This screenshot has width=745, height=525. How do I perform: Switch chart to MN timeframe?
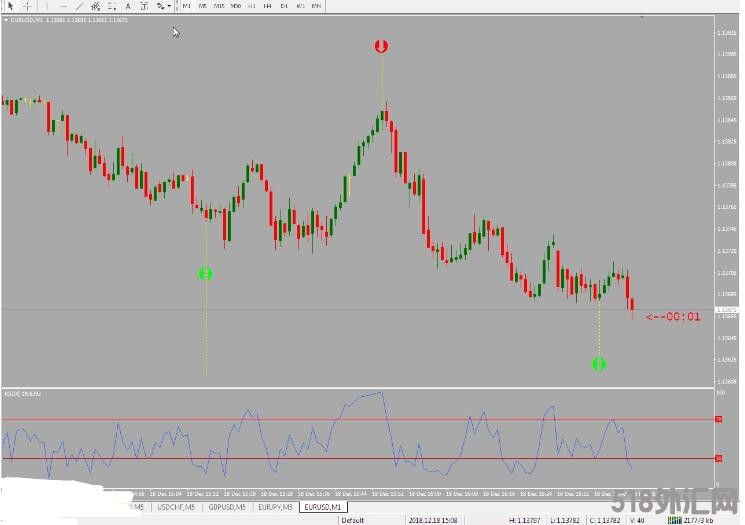pyautogui.click(x=316, y=6)
